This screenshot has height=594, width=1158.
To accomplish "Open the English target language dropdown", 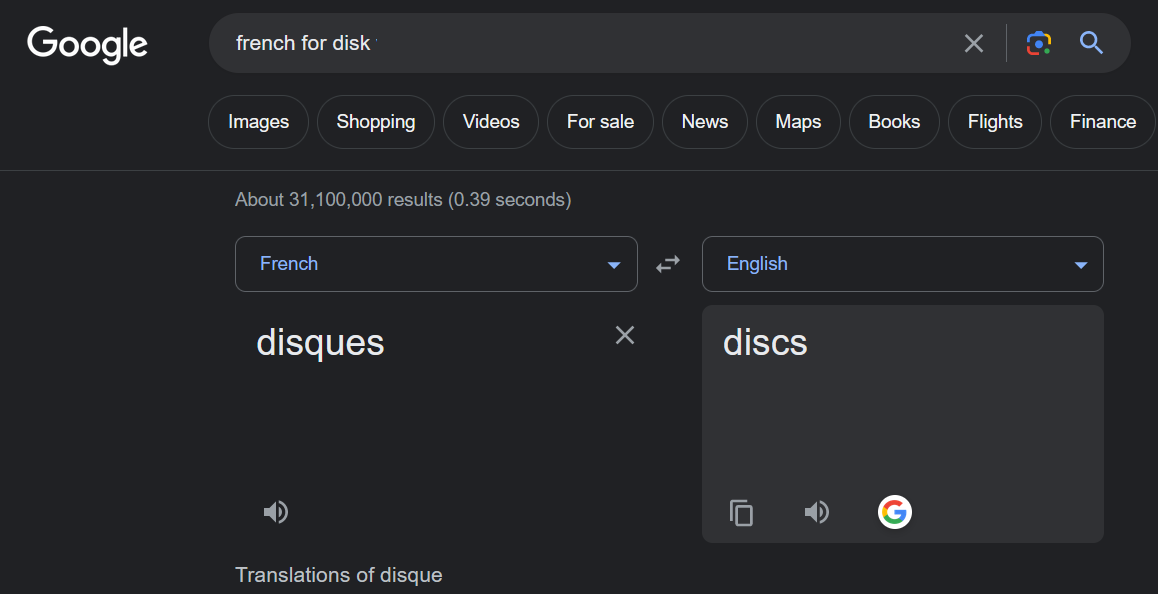I will 902,264.
